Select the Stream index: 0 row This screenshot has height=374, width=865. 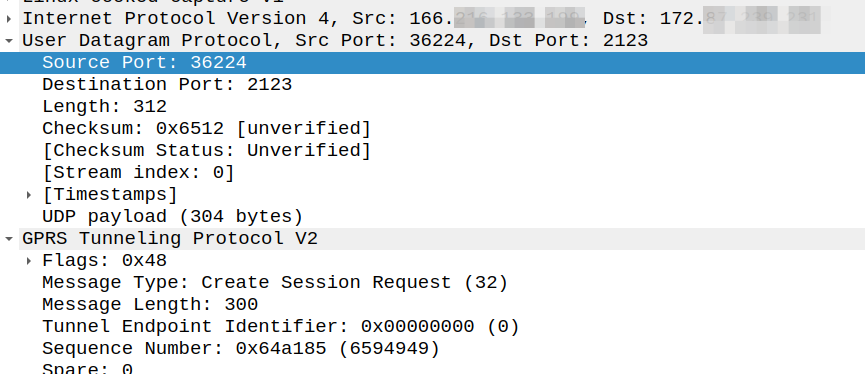coord(432,173)
